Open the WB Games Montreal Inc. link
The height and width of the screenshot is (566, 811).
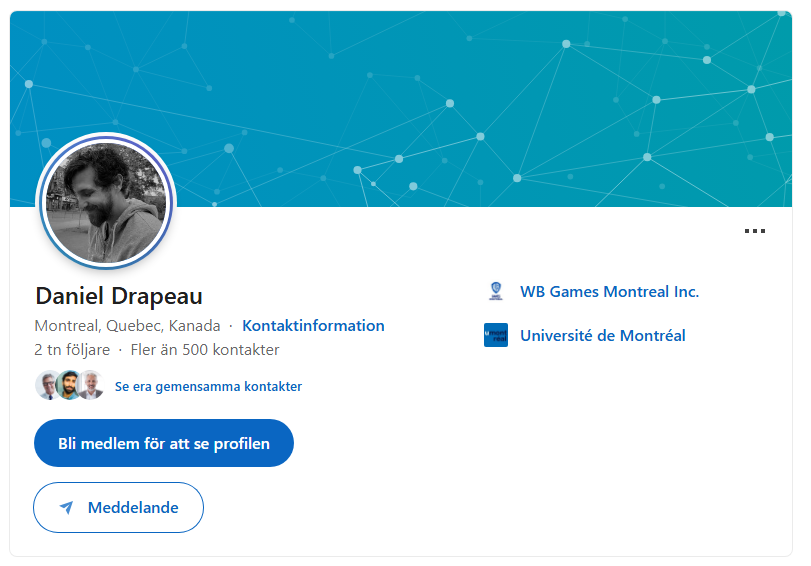click(609, 292)
